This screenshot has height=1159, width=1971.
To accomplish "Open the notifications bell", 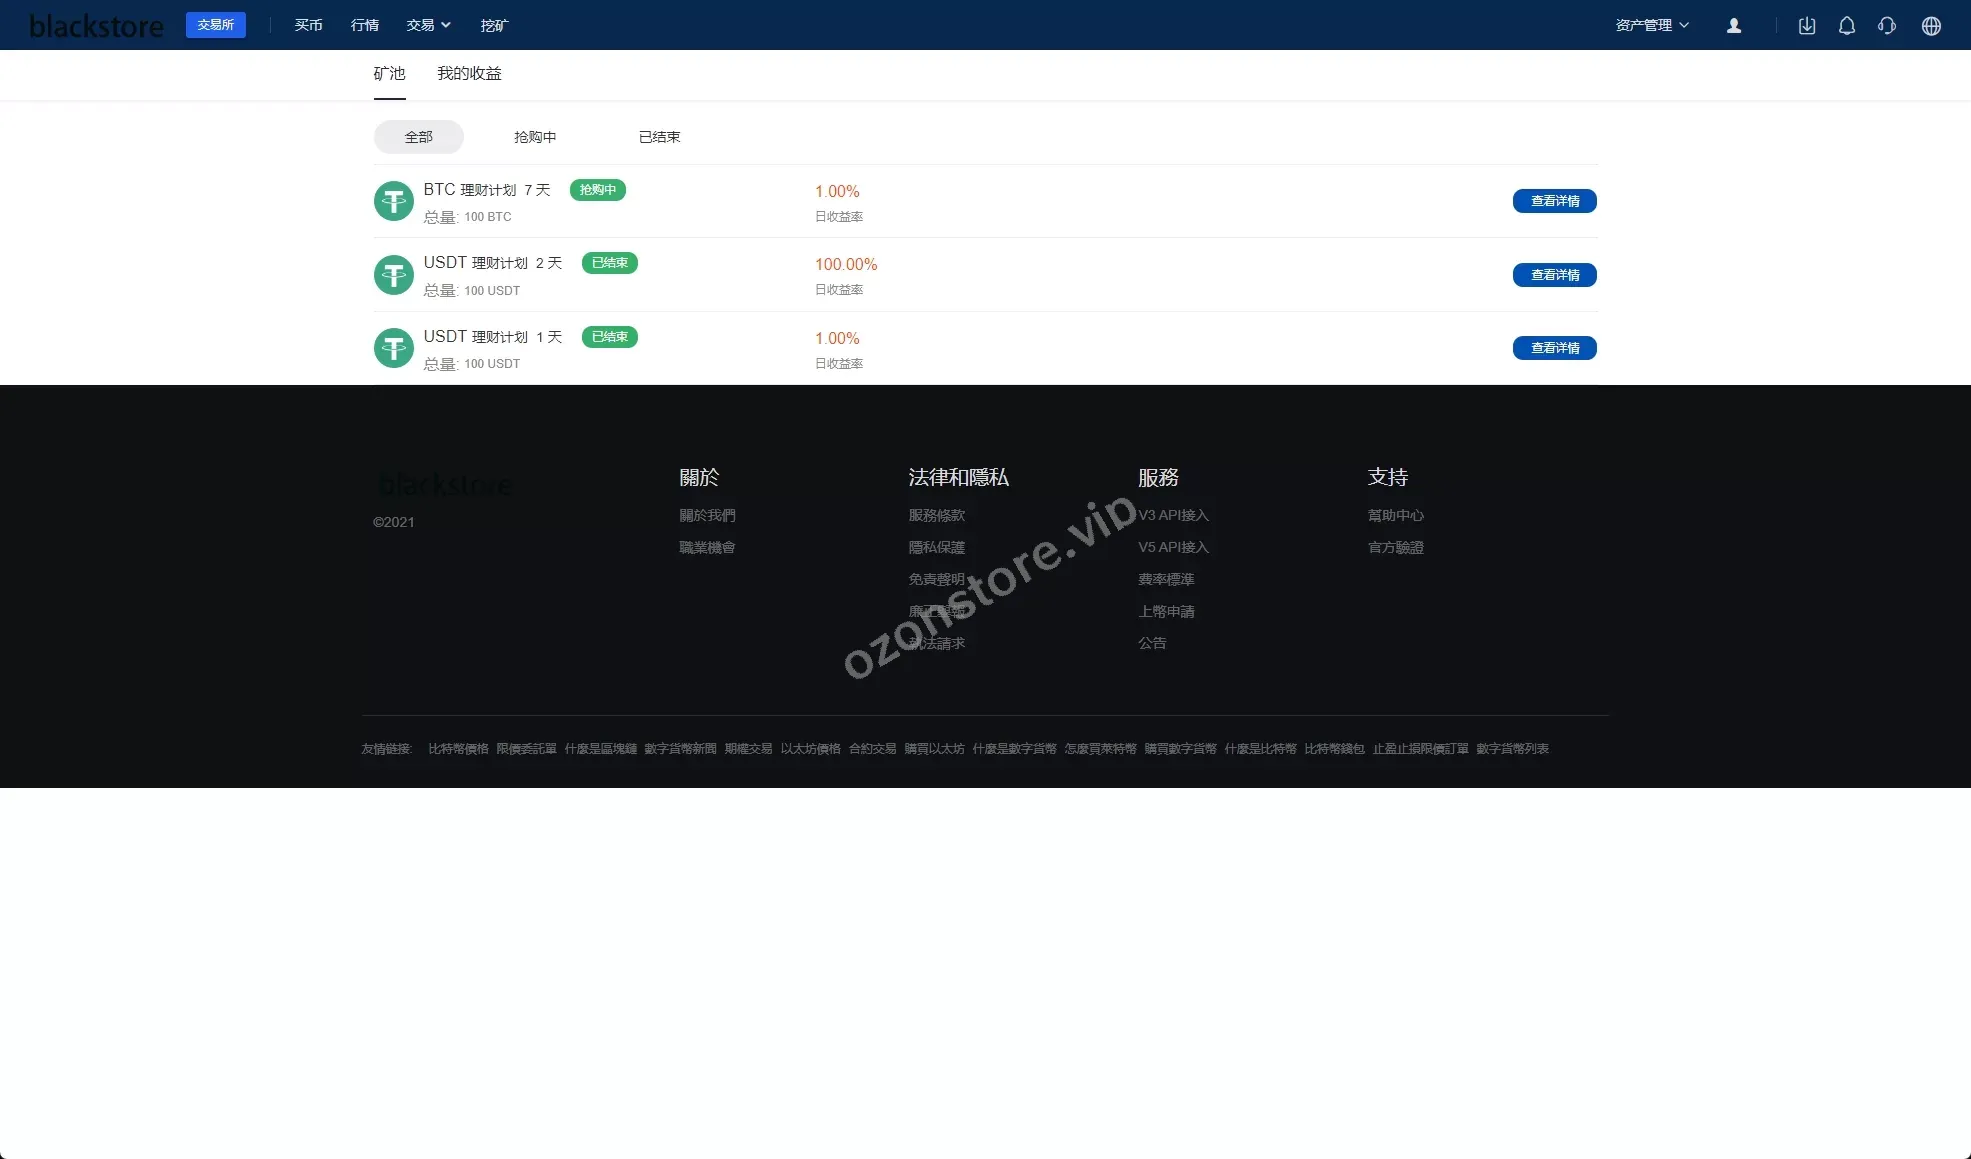I will 1846,26.
